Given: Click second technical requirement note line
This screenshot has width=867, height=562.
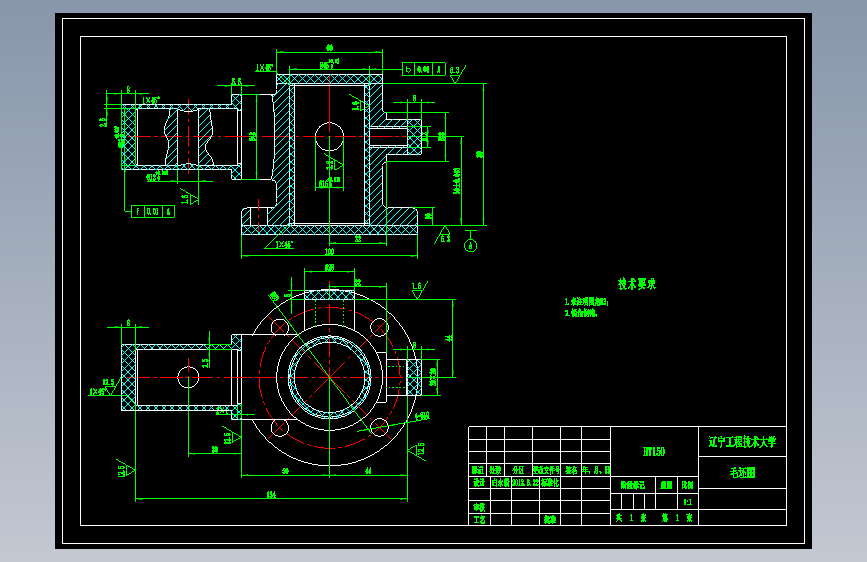Looking at the screenshot, I should pos(581,313).
